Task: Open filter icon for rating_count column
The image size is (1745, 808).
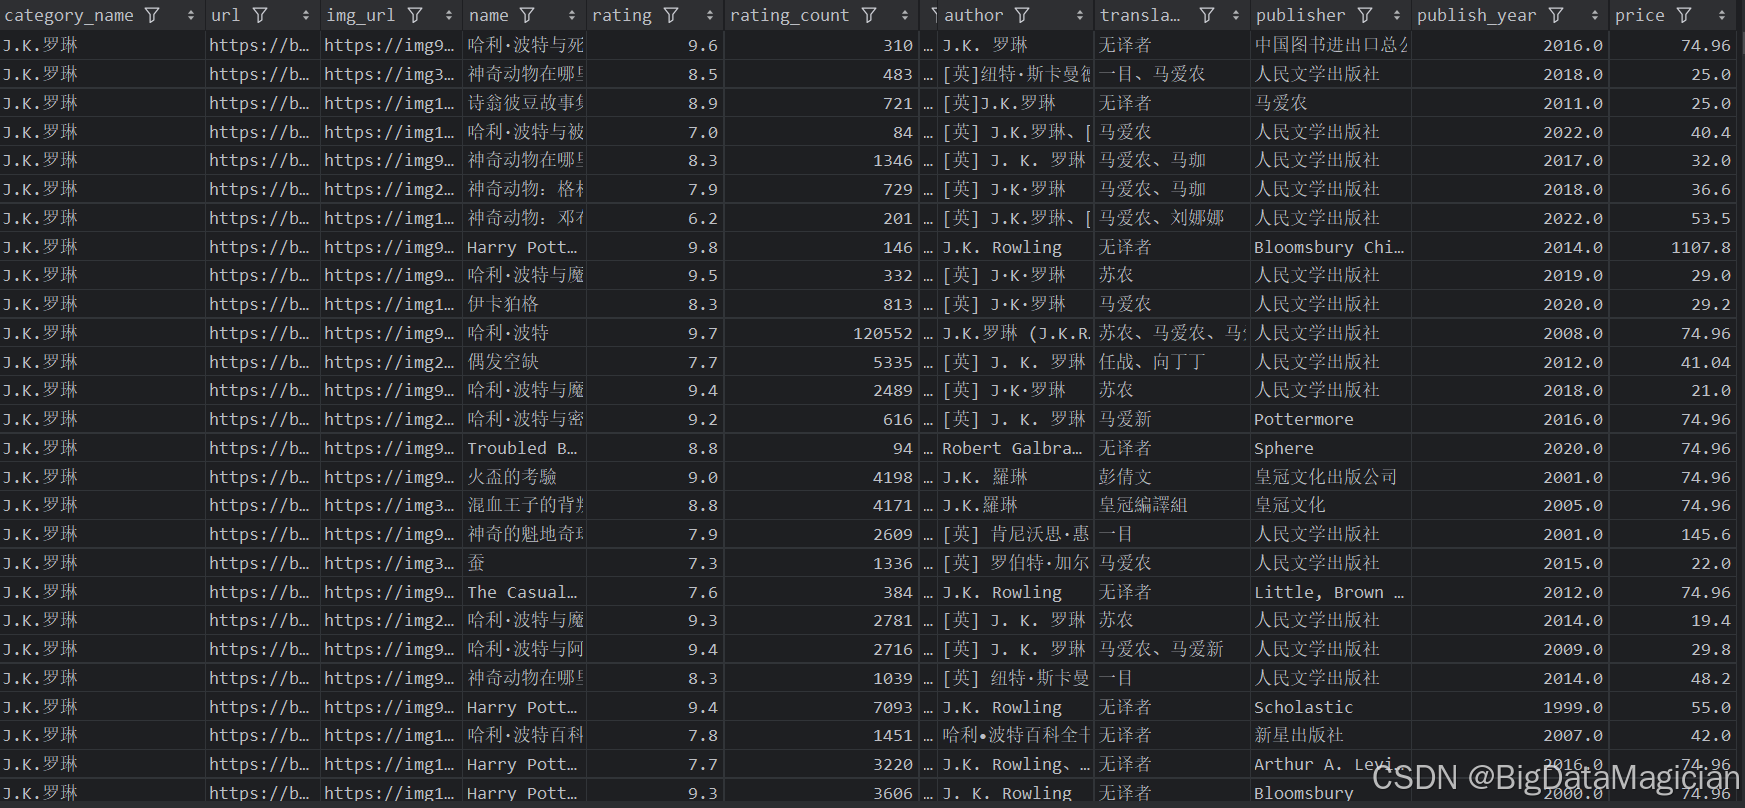Action: point(869,15)
